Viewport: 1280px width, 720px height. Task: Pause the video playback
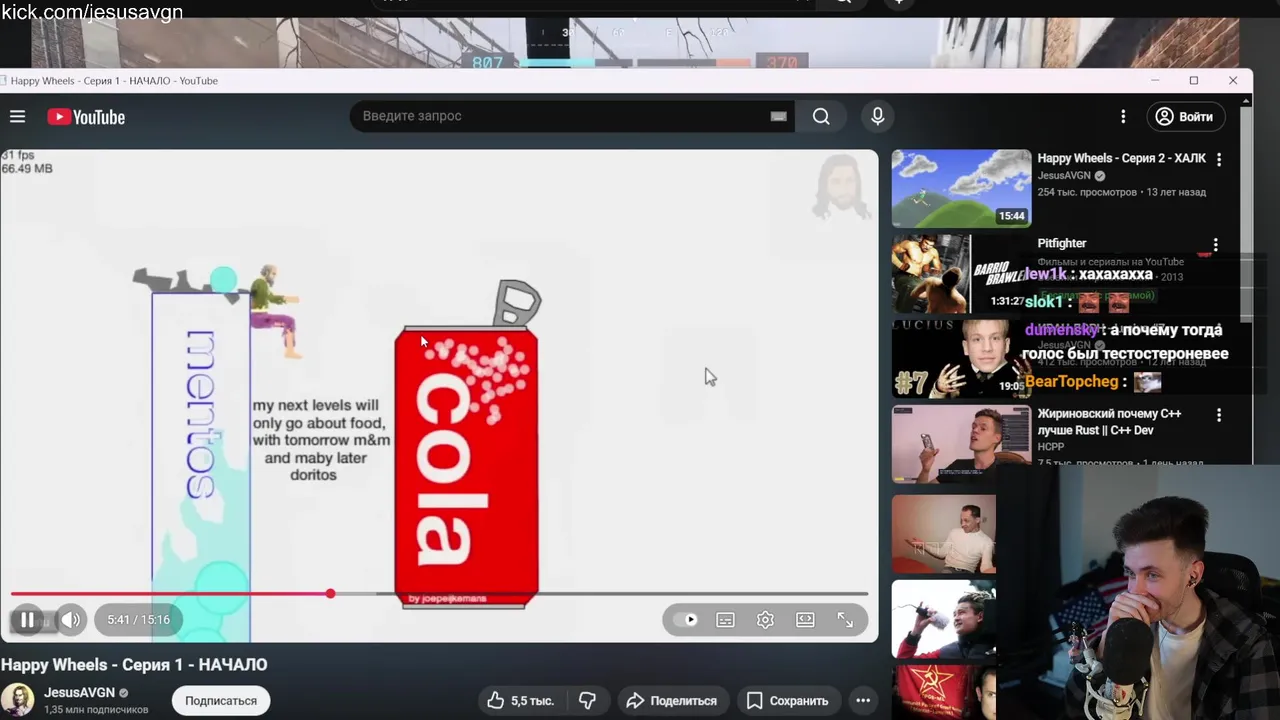(x=28, y=620)
